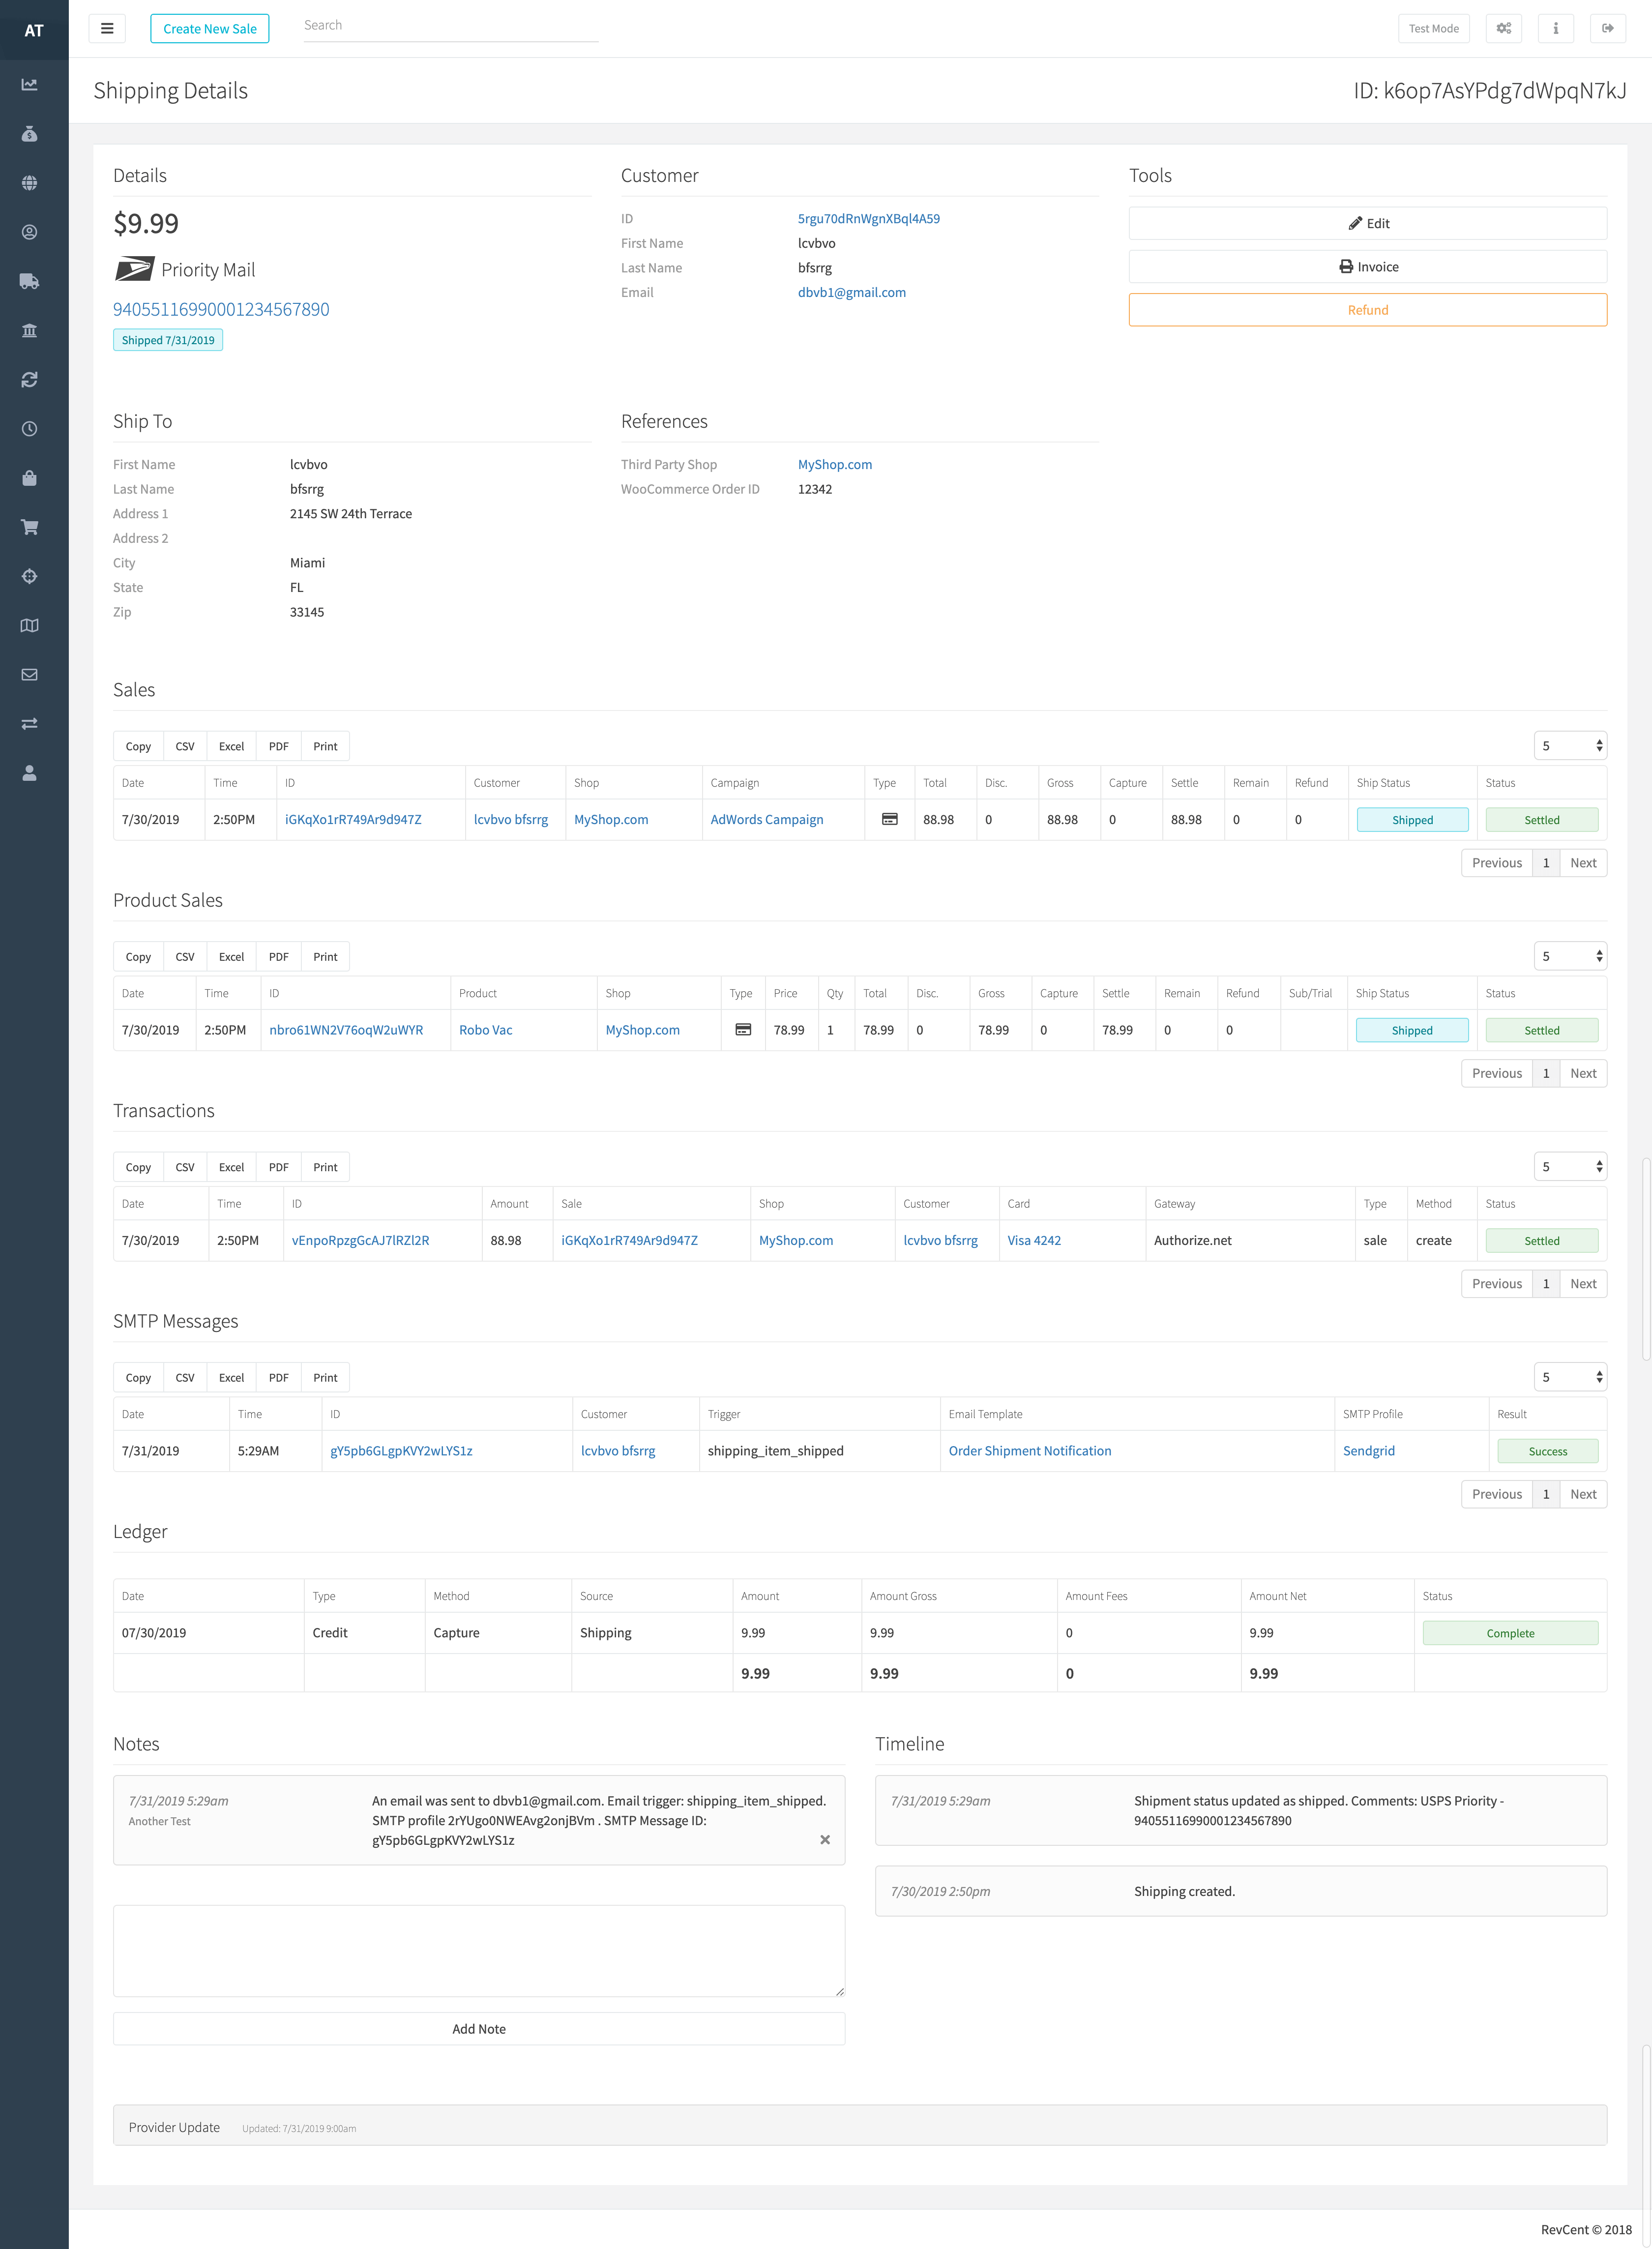
Task: Open the envelope mail sidebar icon
Action: click(x=30, y=675)
